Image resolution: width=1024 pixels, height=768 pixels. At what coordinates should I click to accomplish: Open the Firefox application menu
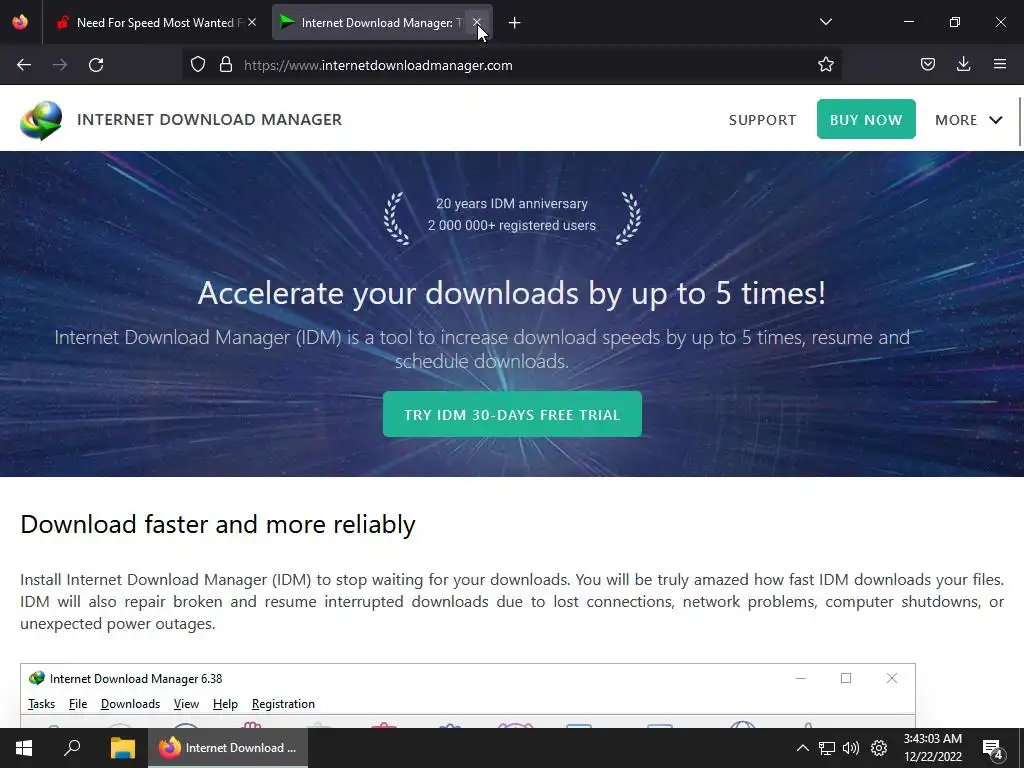click(x=1000, y=65)
